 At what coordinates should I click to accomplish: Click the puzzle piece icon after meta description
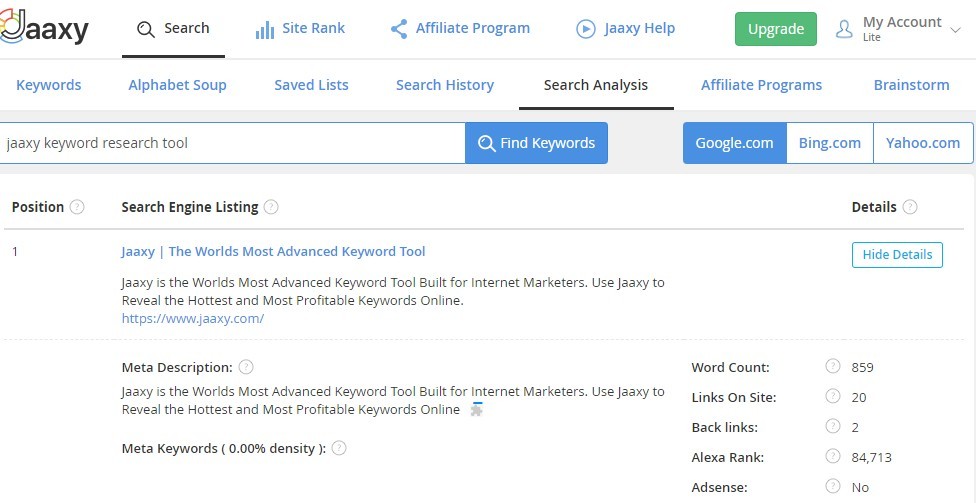[x=476, y=409]
